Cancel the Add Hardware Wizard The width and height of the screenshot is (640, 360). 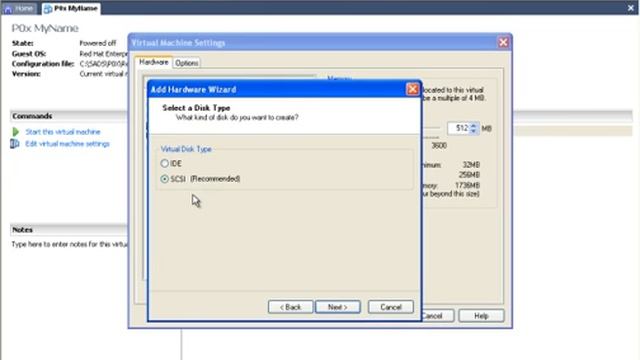[391, 307]
